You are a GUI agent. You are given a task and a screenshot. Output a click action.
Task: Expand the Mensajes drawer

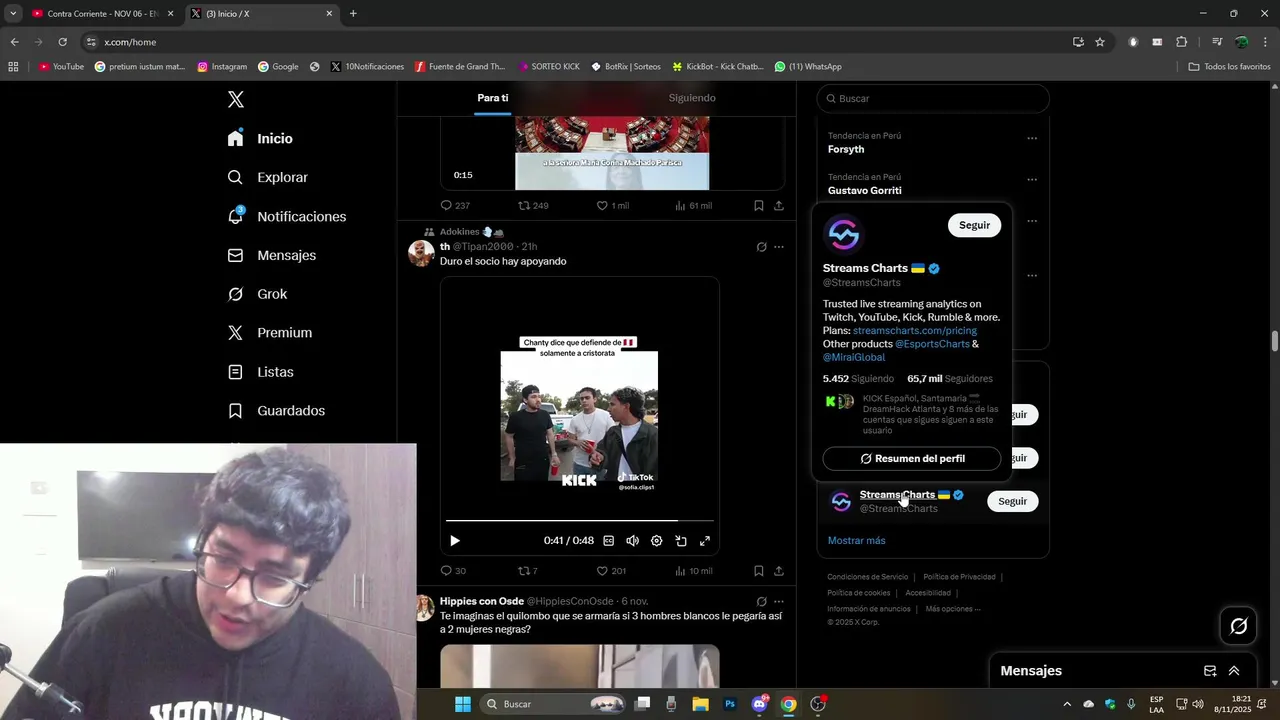click(x=1234, y=671)
